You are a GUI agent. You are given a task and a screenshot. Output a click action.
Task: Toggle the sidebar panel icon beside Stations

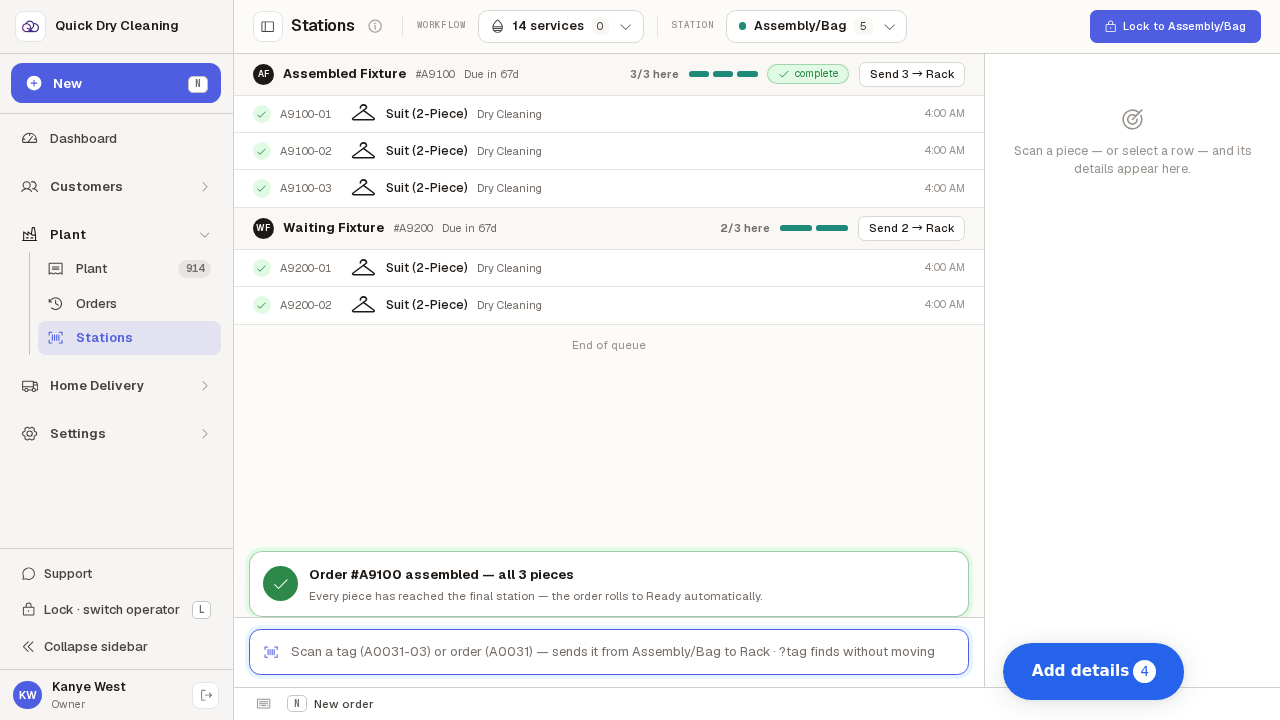[x=268, y=26]
